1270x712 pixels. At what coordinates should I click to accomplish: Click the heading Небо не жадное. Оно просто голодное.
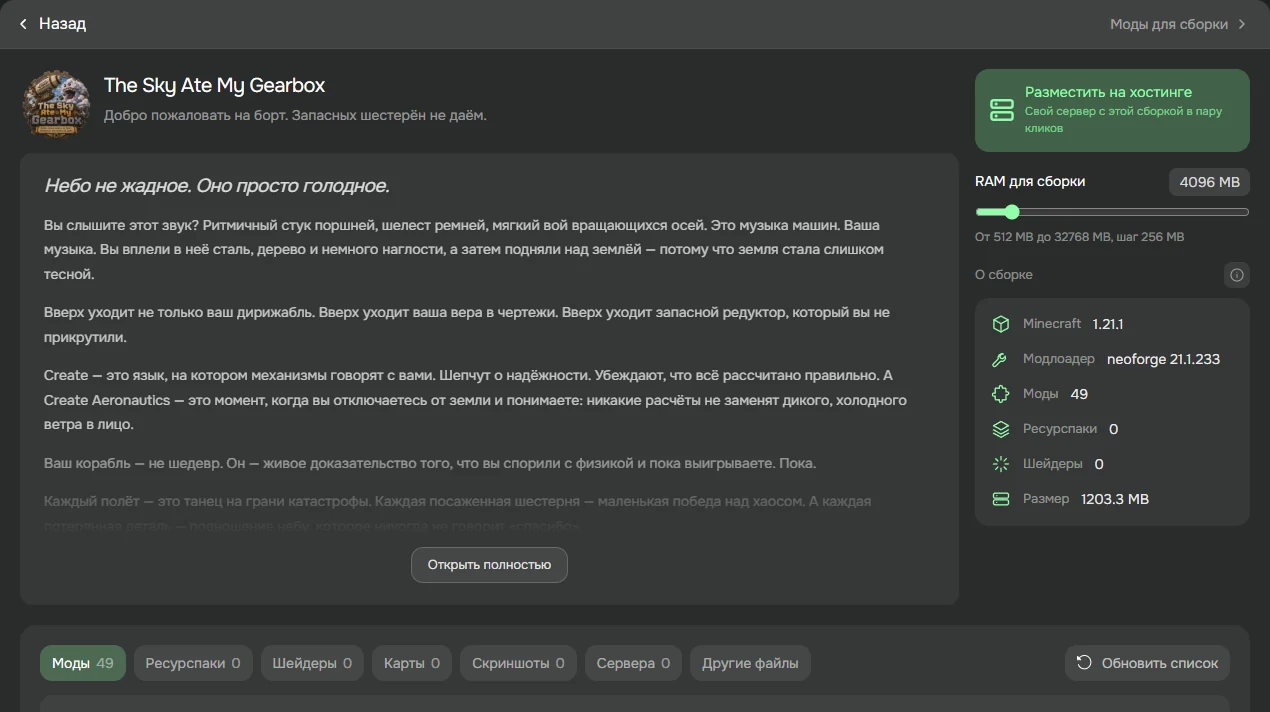pyautogui.click(x=217, y=186)
